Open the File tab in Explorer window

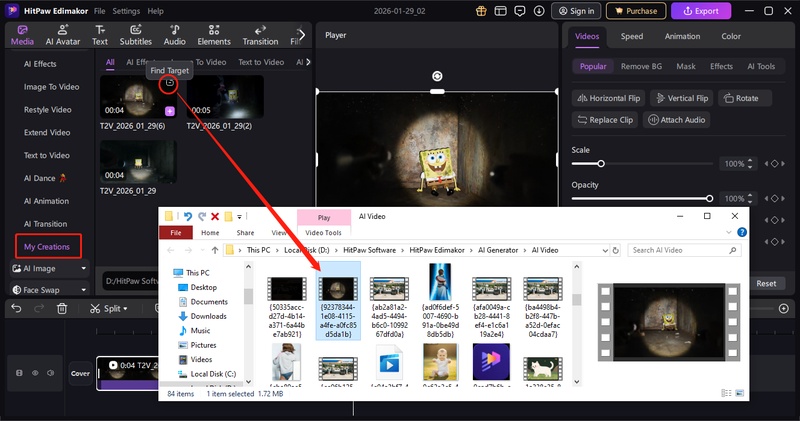tap(176, 233)
